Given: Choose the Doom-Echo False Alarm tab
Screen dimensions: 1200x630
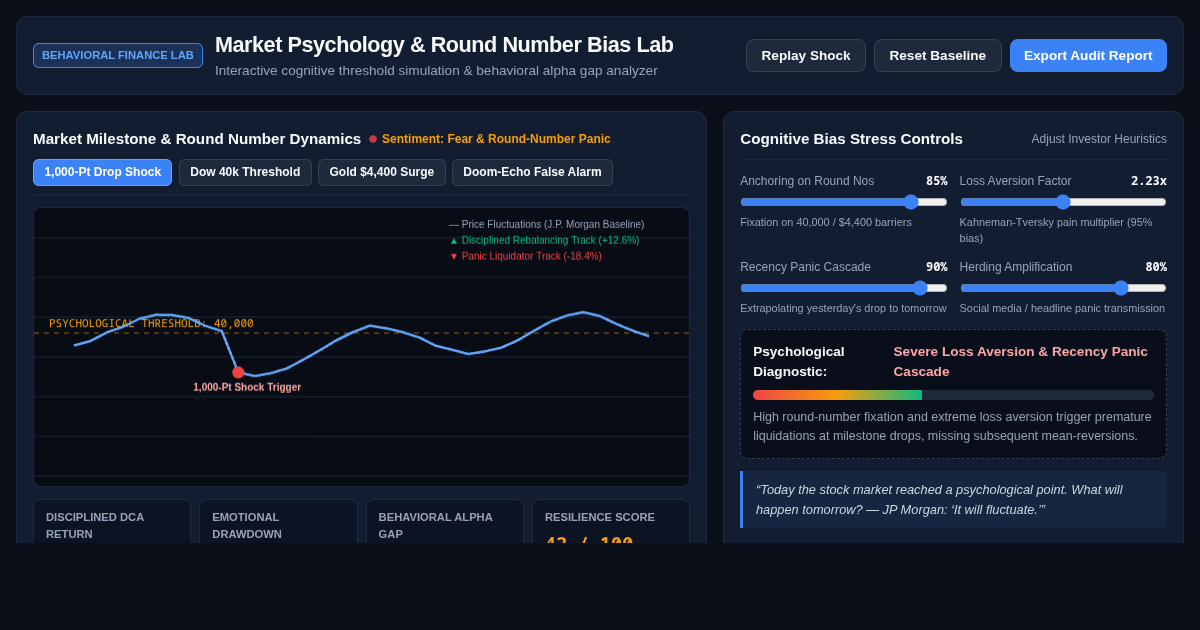Looking at the screenshot, I should 532,172.
